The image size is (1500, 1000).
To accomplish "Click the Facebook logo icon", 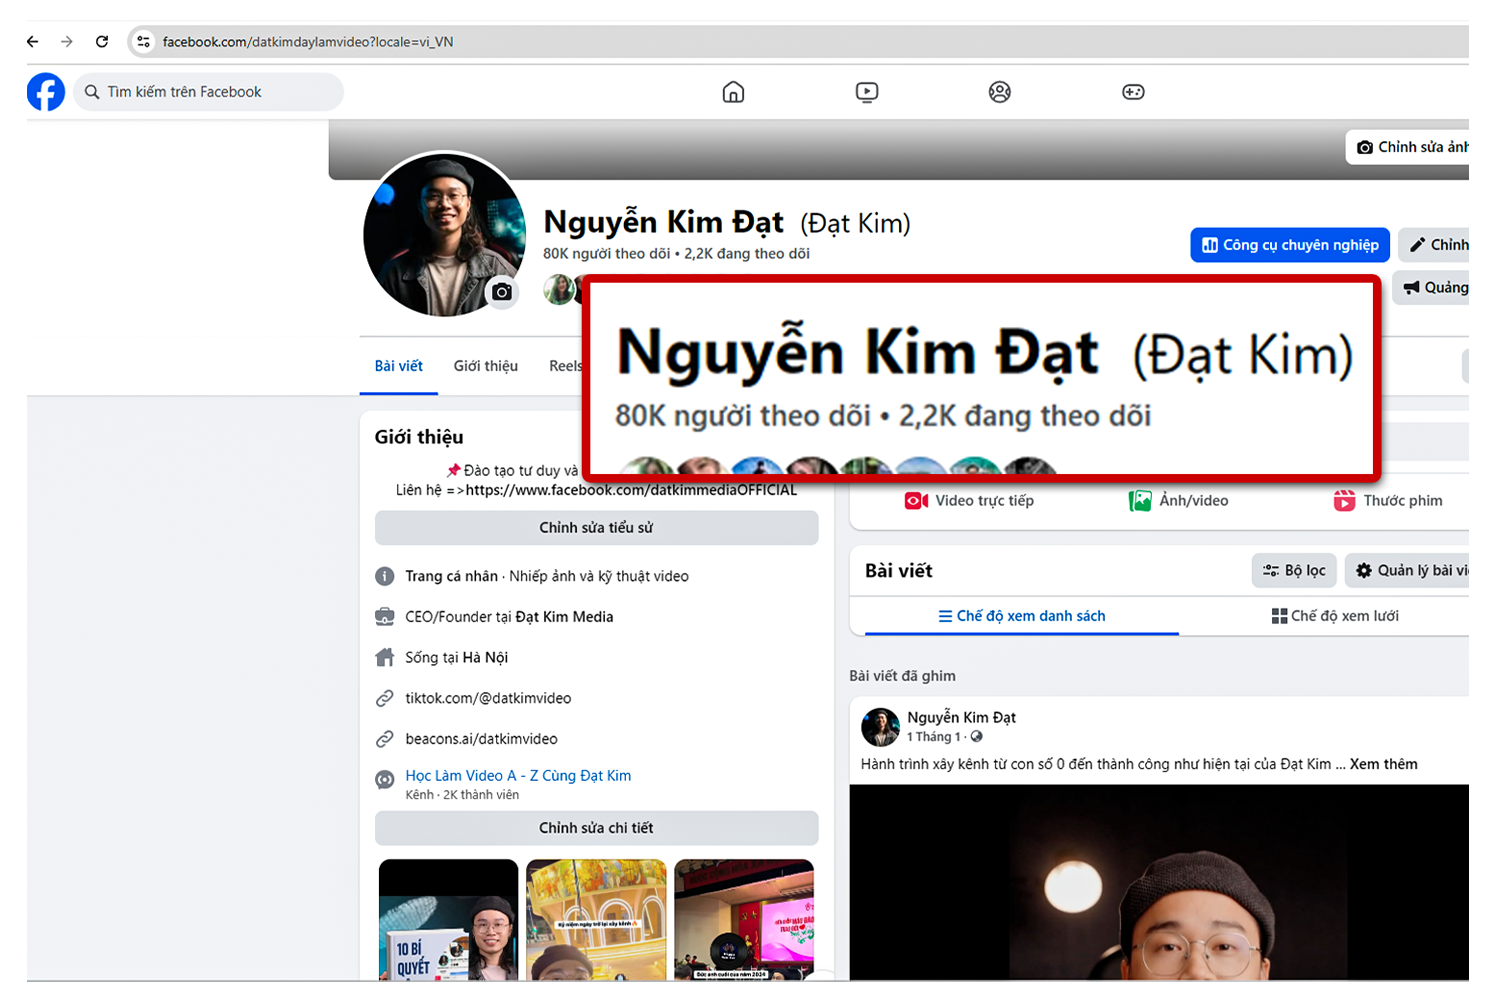I will [46, 92].
